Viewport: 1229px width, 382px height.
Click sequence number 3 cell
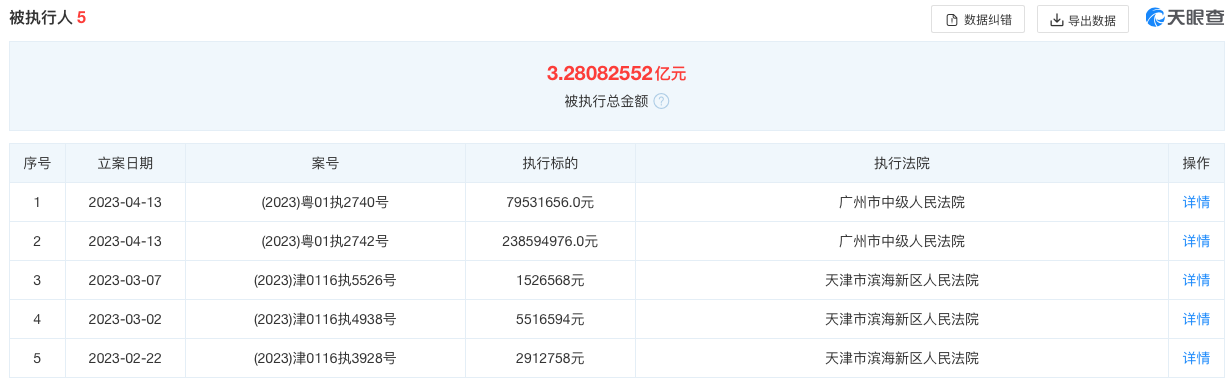point(37,280)
